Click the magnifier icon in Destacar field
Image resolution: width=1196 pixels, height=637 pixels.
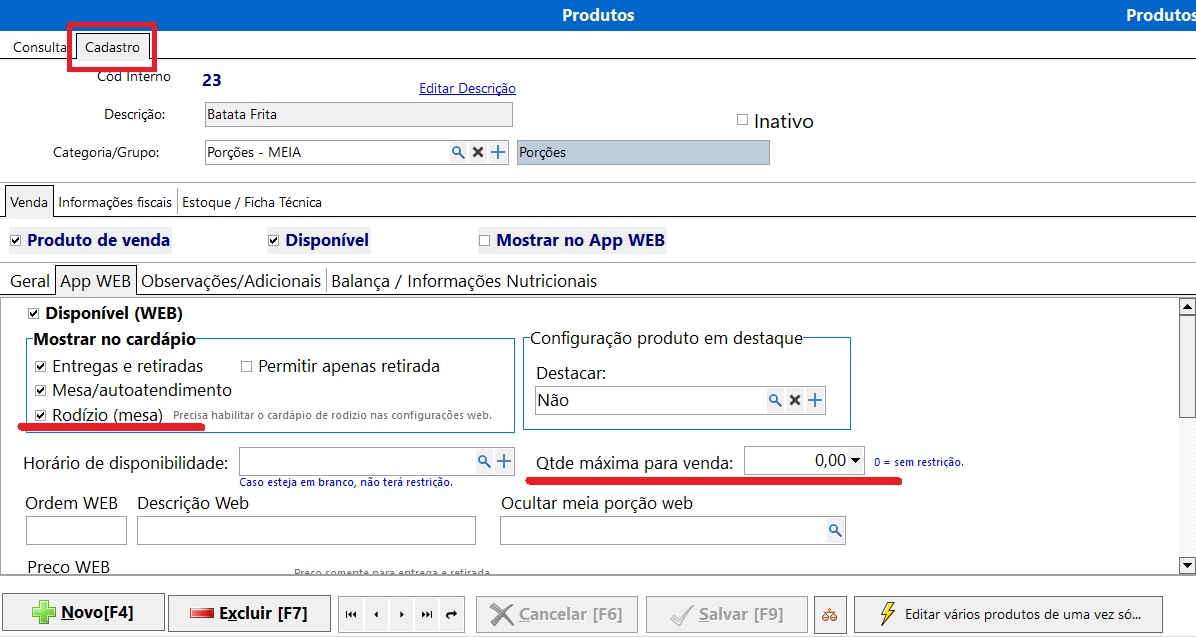(774, 401)
